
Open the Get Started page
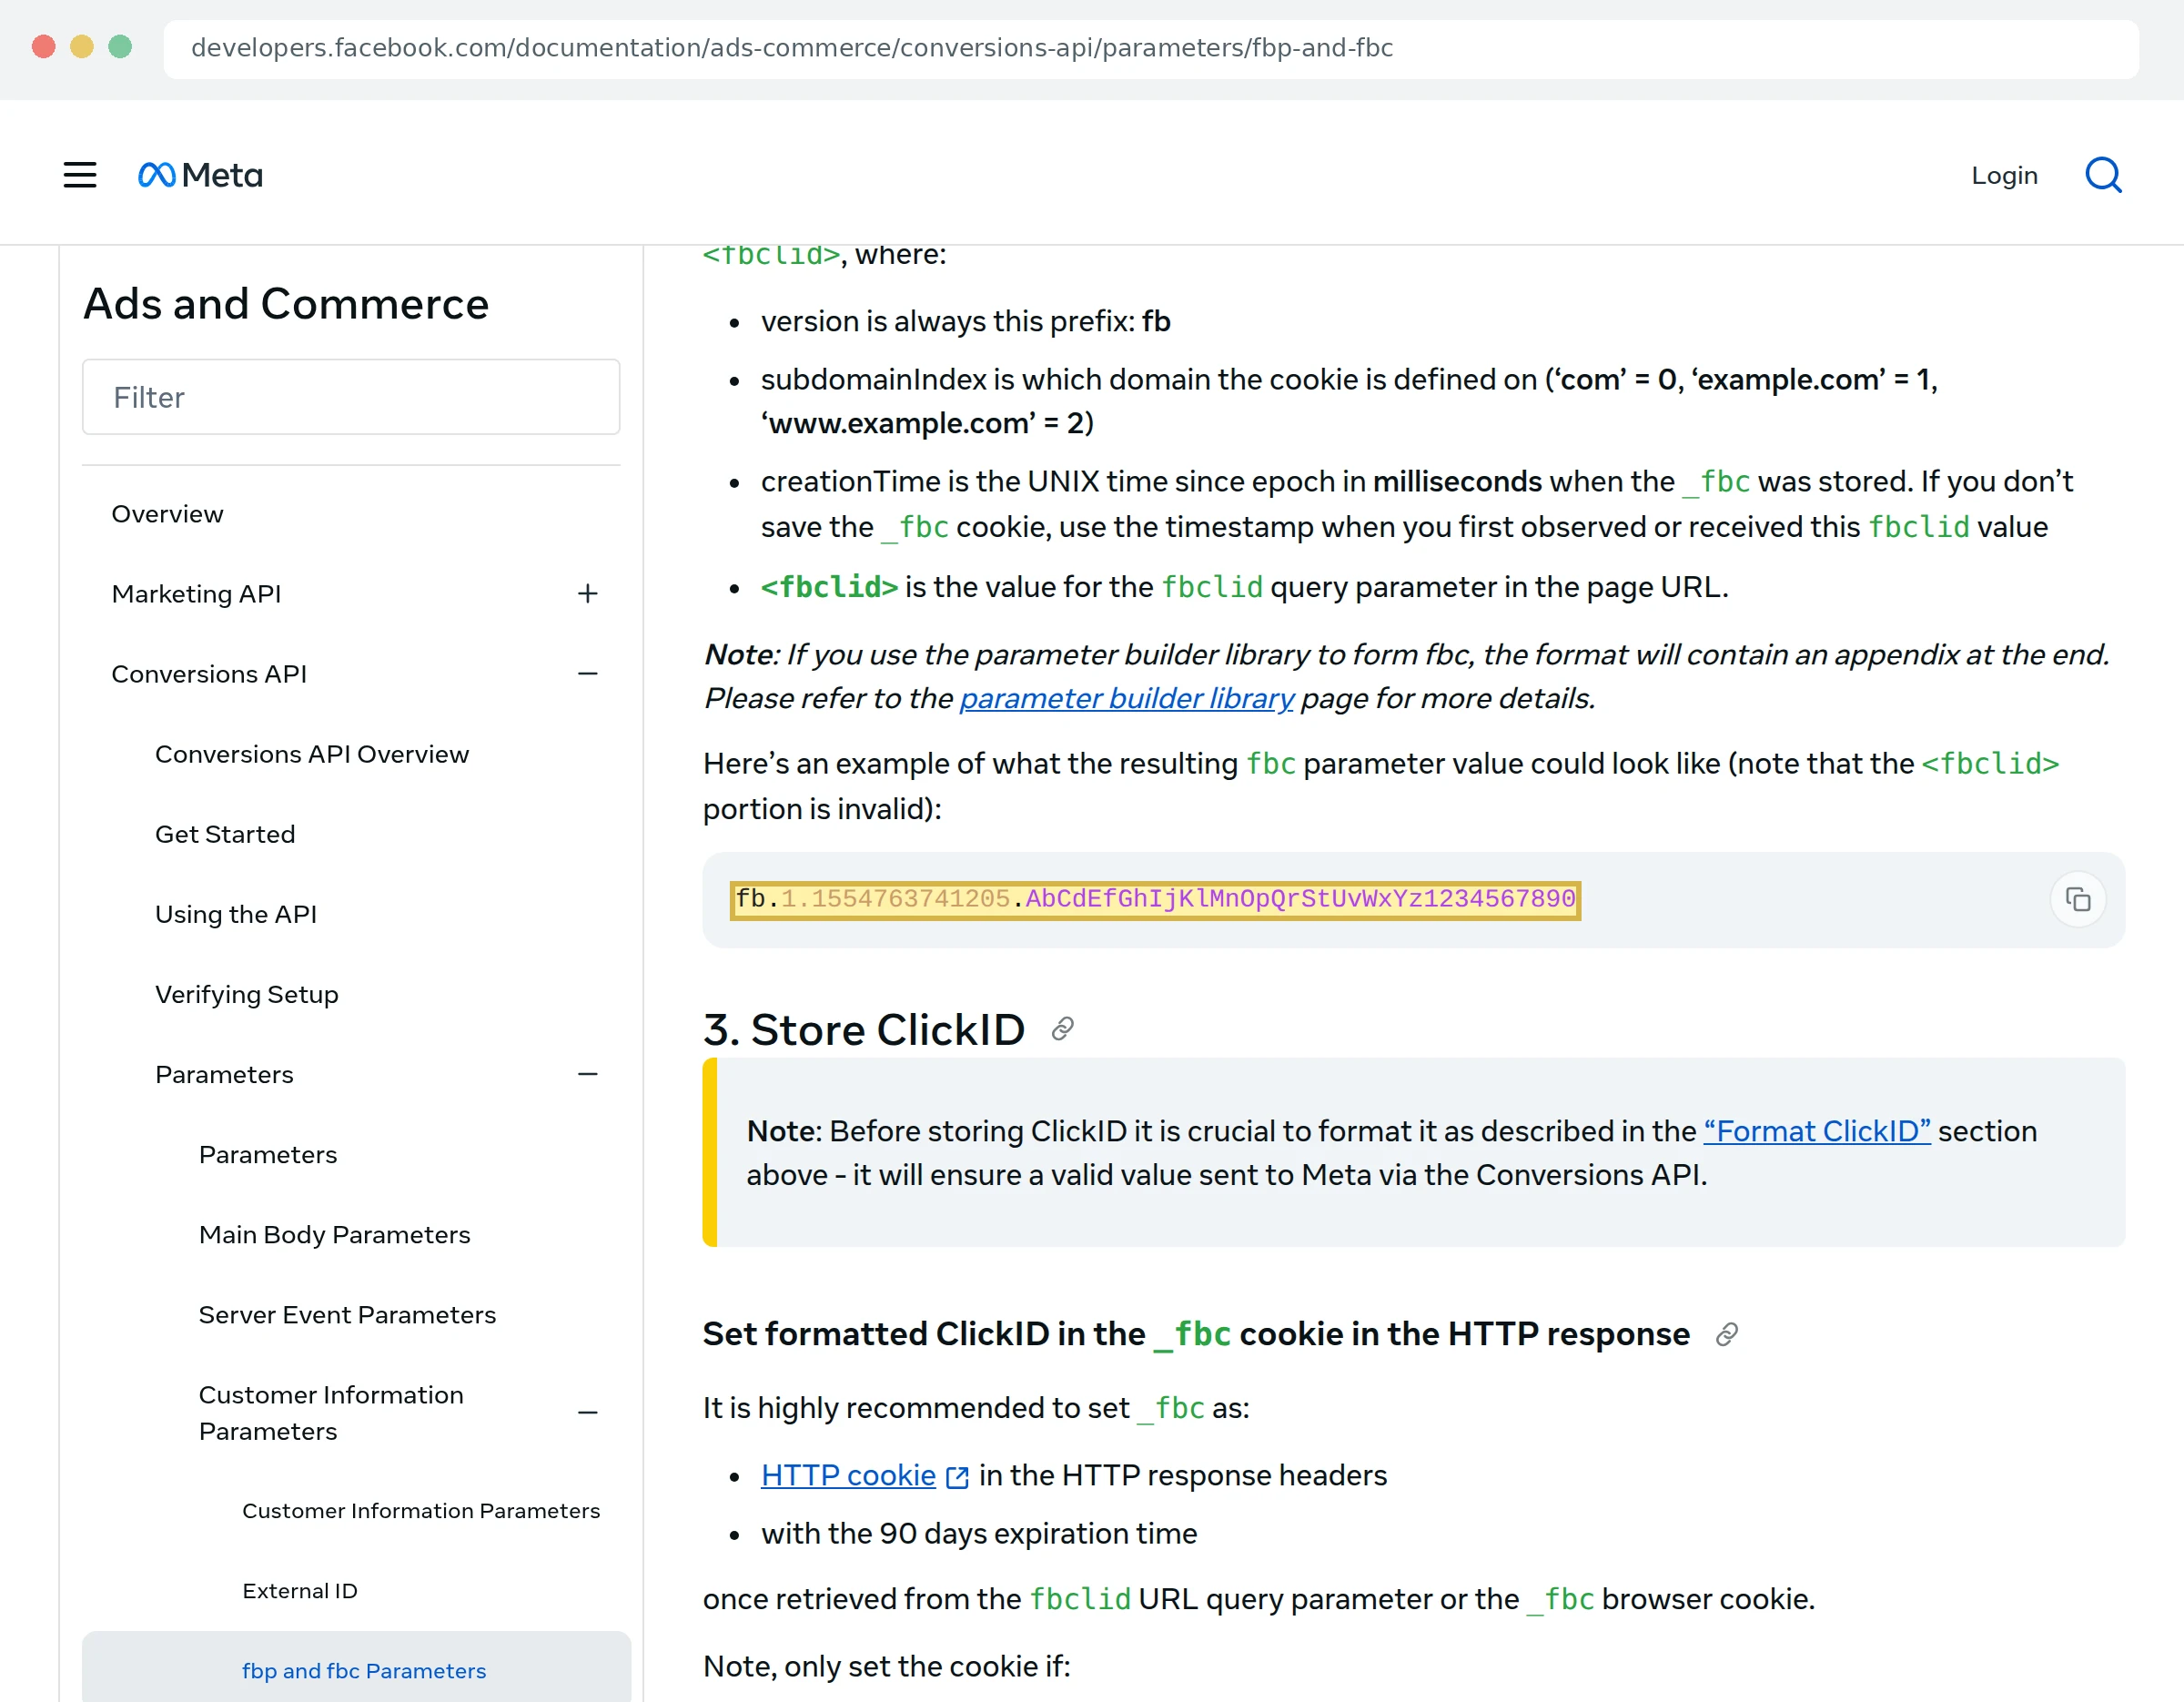click(x=225, y=834)
